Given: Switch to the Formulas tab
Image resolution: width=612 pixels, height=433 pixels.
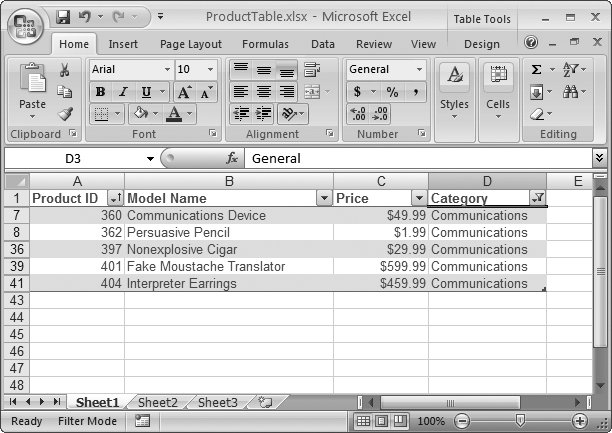Looking at the screenshot, I should pyautogui.click(x=265, y=44).
